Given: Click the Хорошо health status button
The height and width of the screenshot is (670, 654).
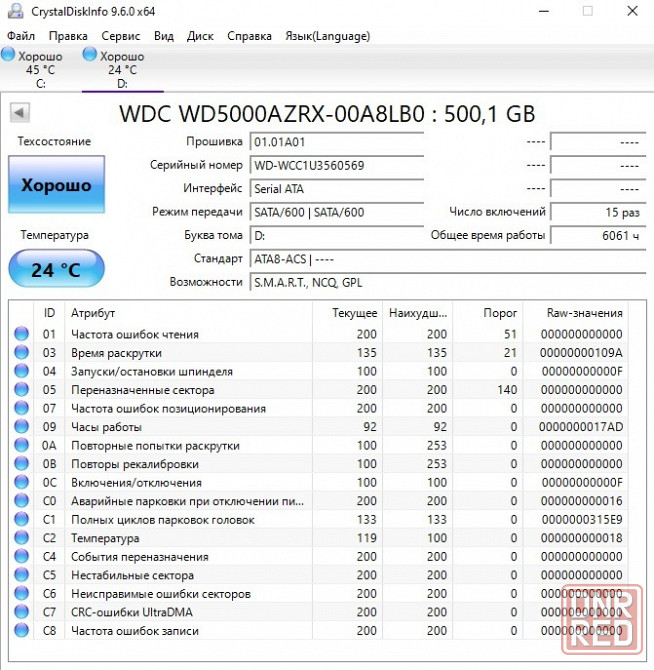Looking at the screenshot, I should 56,185.
